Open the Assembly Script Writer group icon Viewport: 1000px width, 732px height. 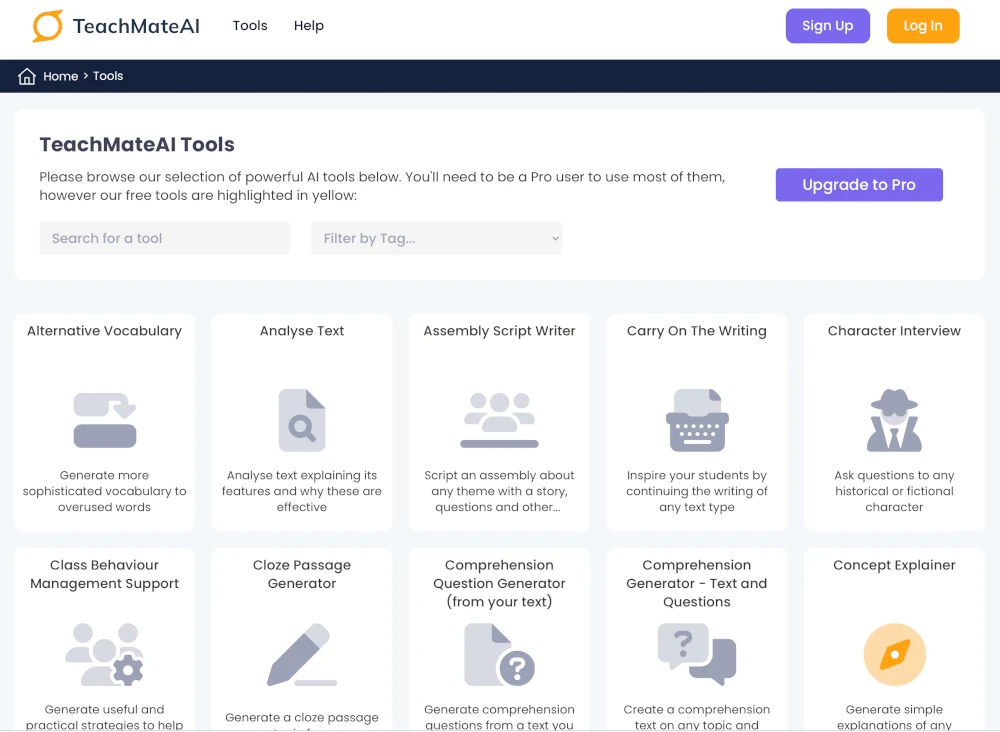(499, 420)
